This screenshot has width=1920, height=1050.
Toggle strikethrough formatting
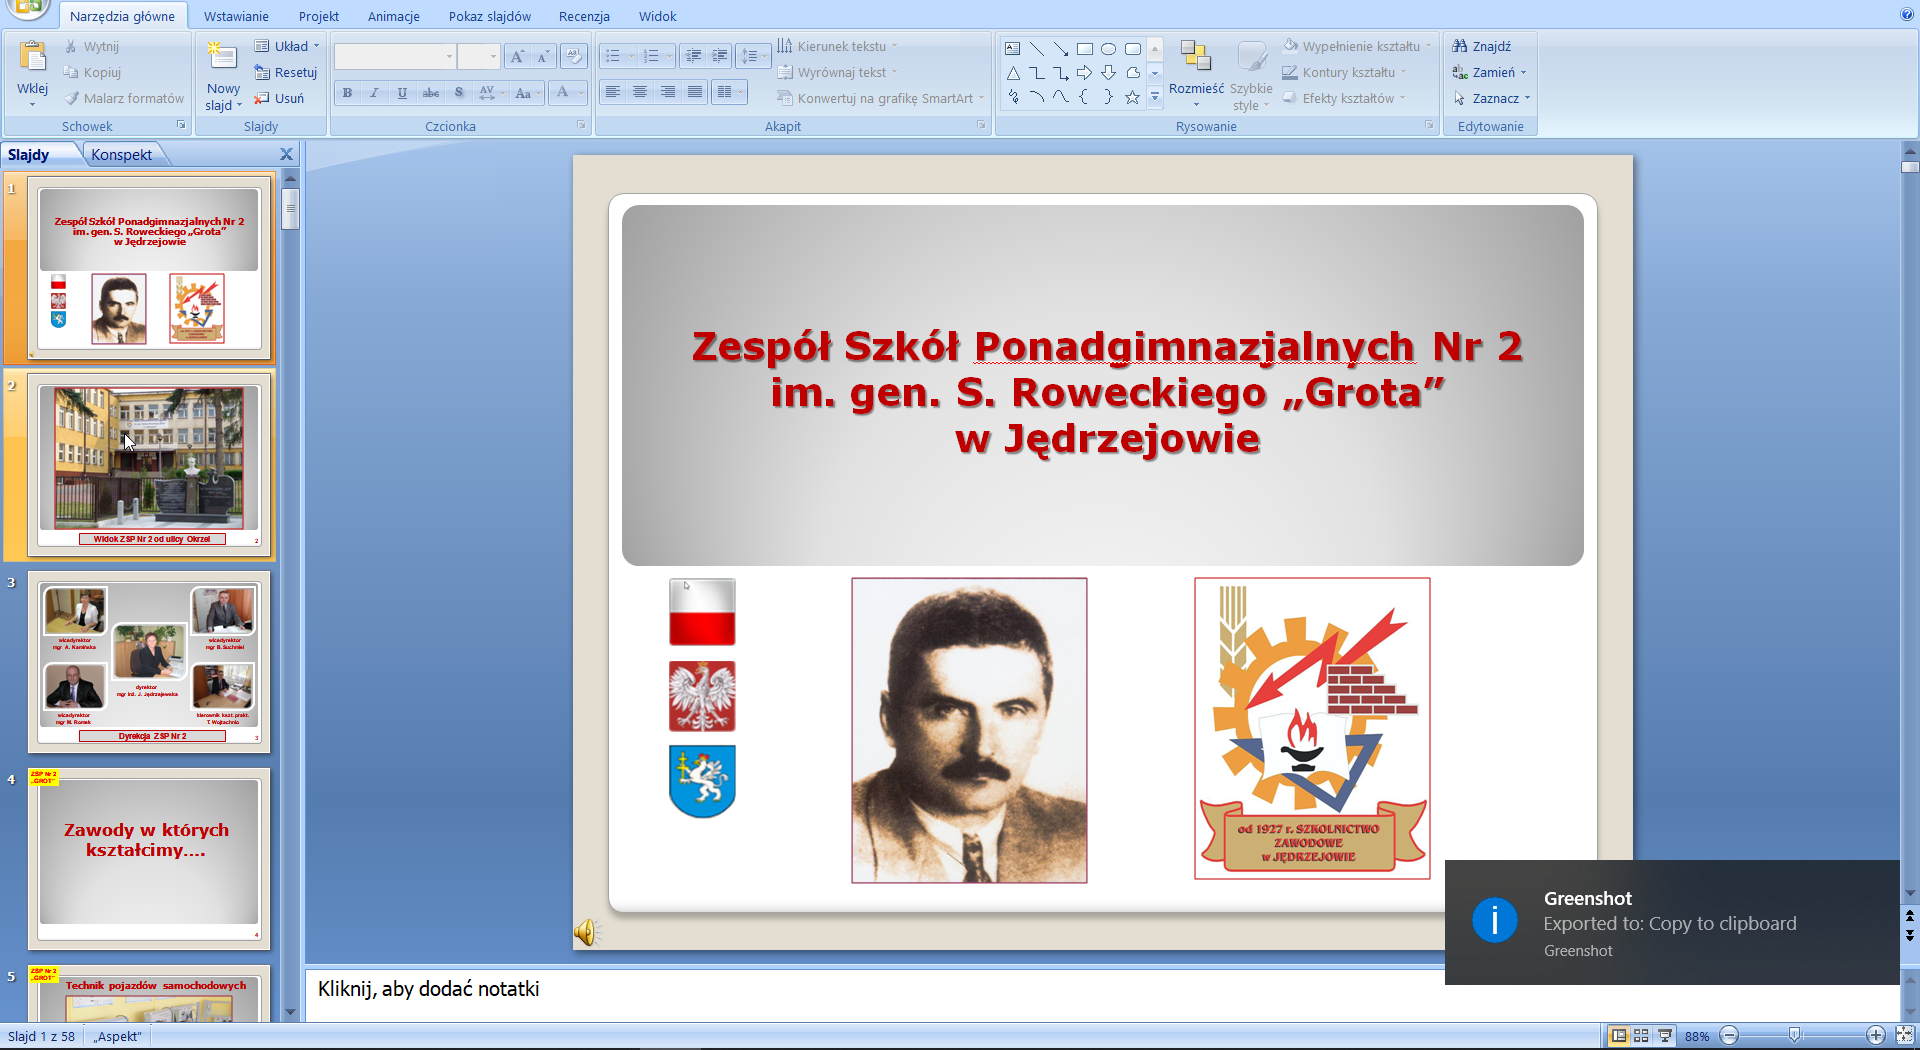pyautogui.click(x=431, y=93)
